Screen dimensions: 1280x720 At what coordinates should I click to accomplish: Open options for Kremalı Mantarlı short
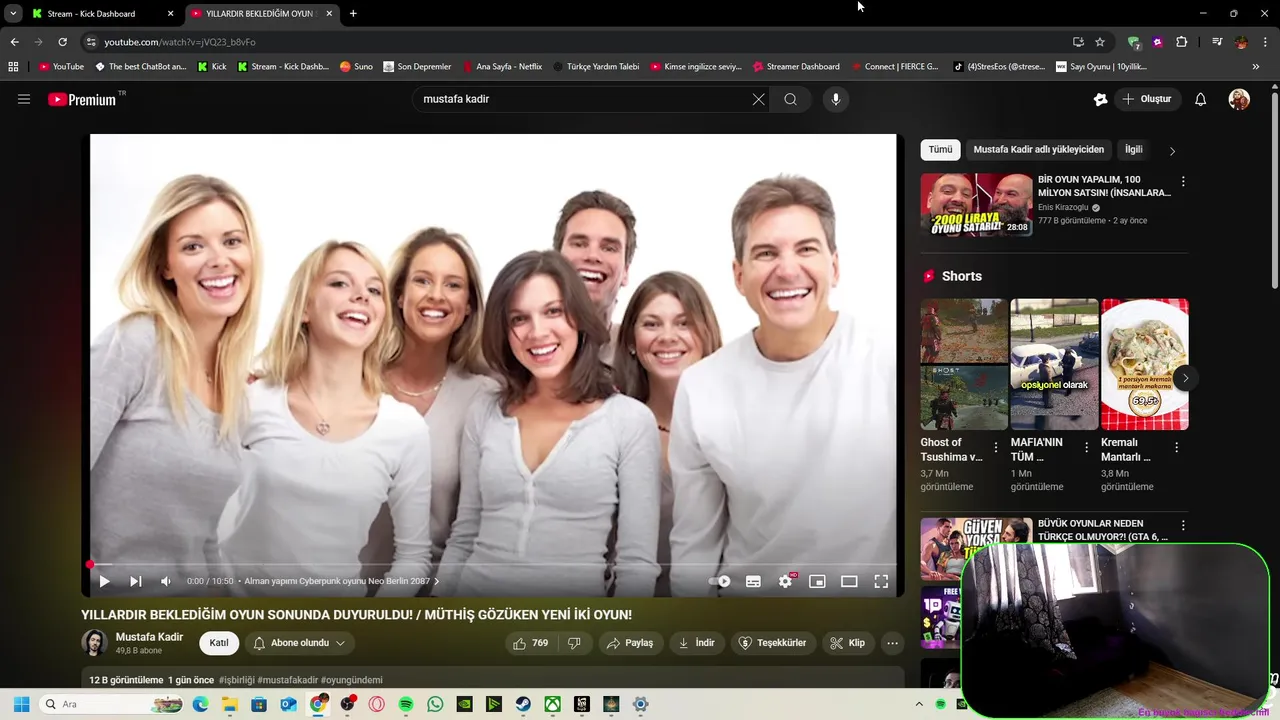tap(1177, 447)
